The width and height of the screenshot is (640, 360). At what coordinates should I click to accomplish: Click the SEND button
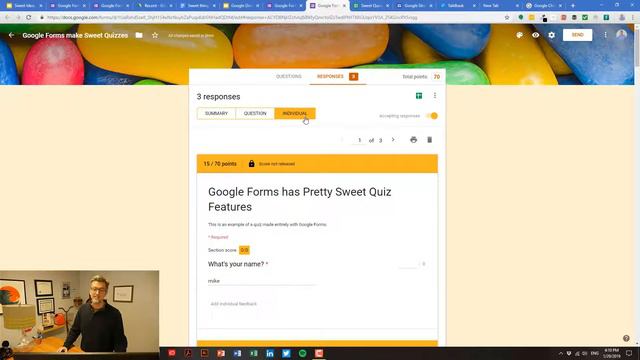577,35
